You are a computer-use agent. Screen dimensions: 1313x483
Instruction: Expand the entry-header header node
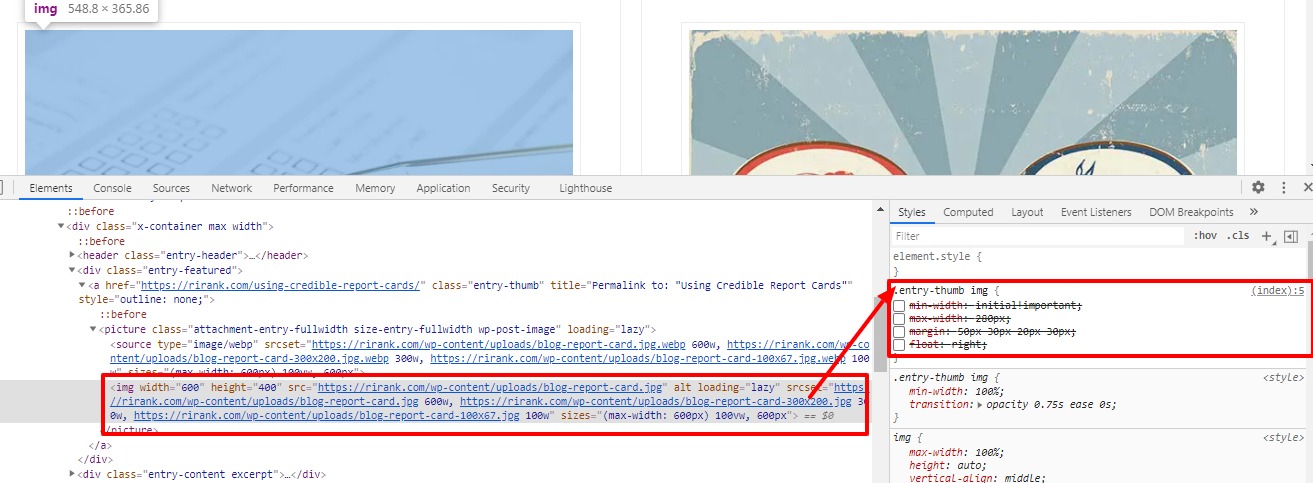(x=72, y=256)
